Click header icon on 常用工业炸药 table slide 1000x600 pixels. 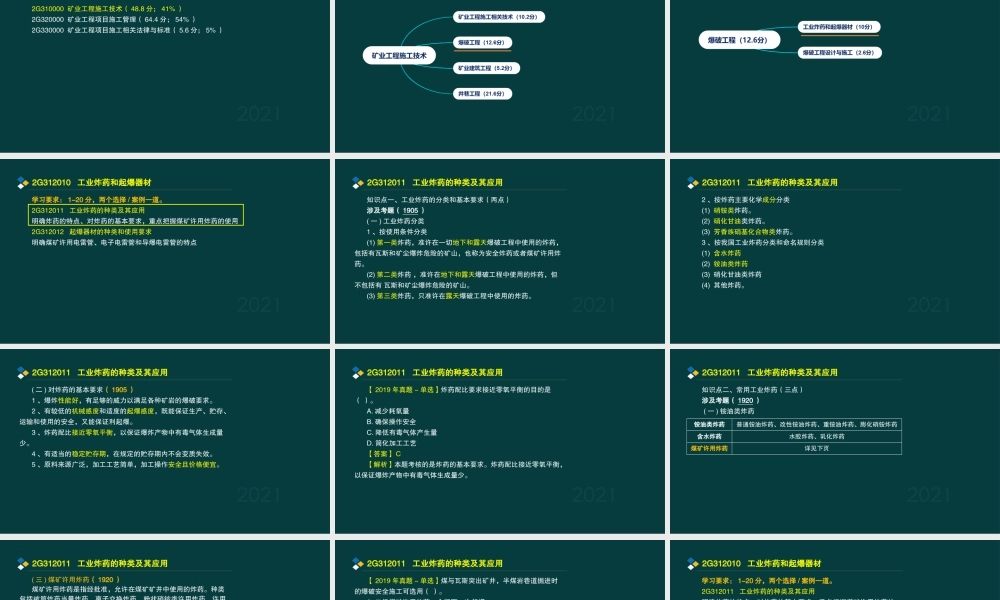[x=692, y=373]
